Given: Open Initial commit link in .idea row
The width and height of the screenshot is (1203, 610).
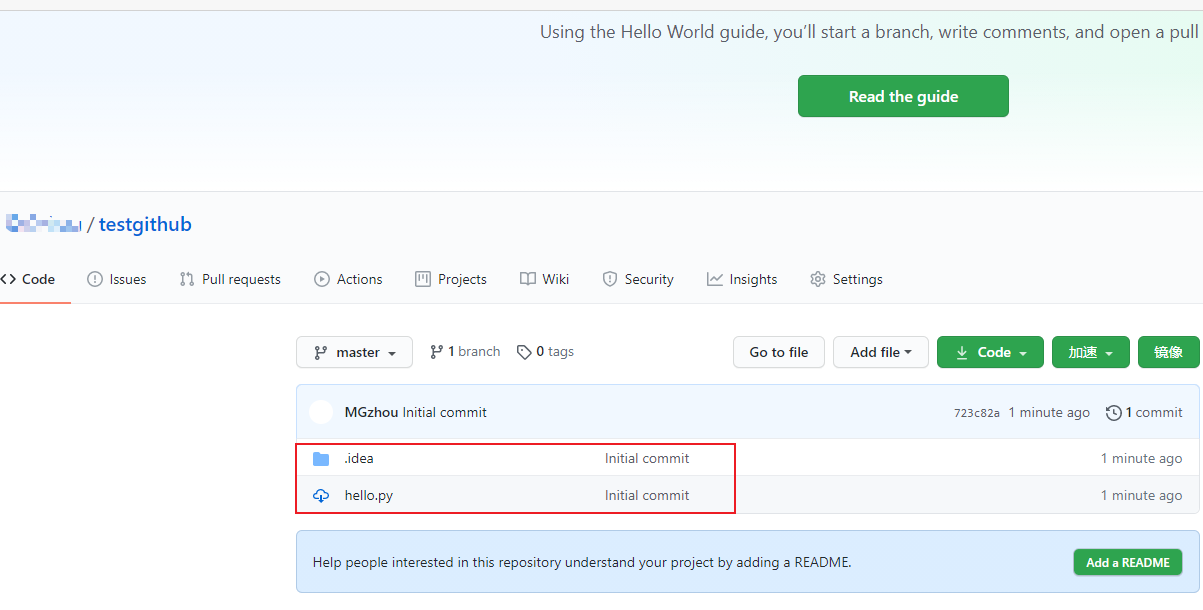Looking at the screenshot, I should tap(647, 458).
